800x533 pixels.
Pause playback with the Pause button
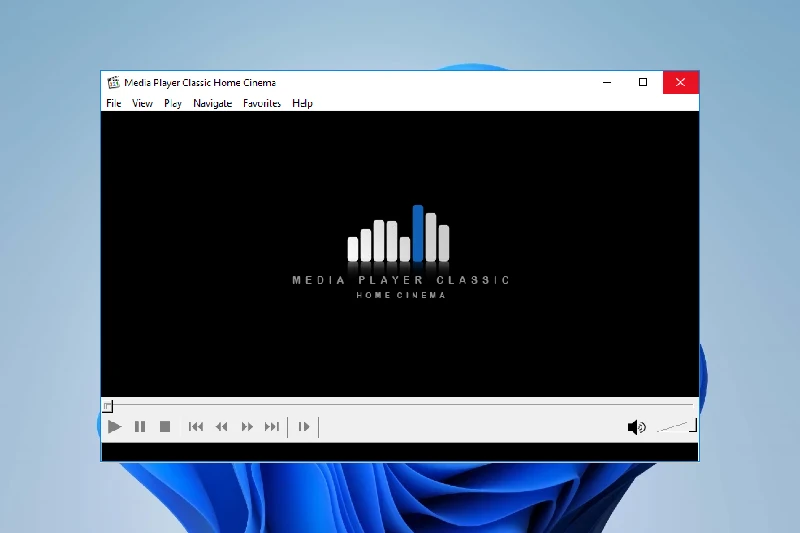140,427
